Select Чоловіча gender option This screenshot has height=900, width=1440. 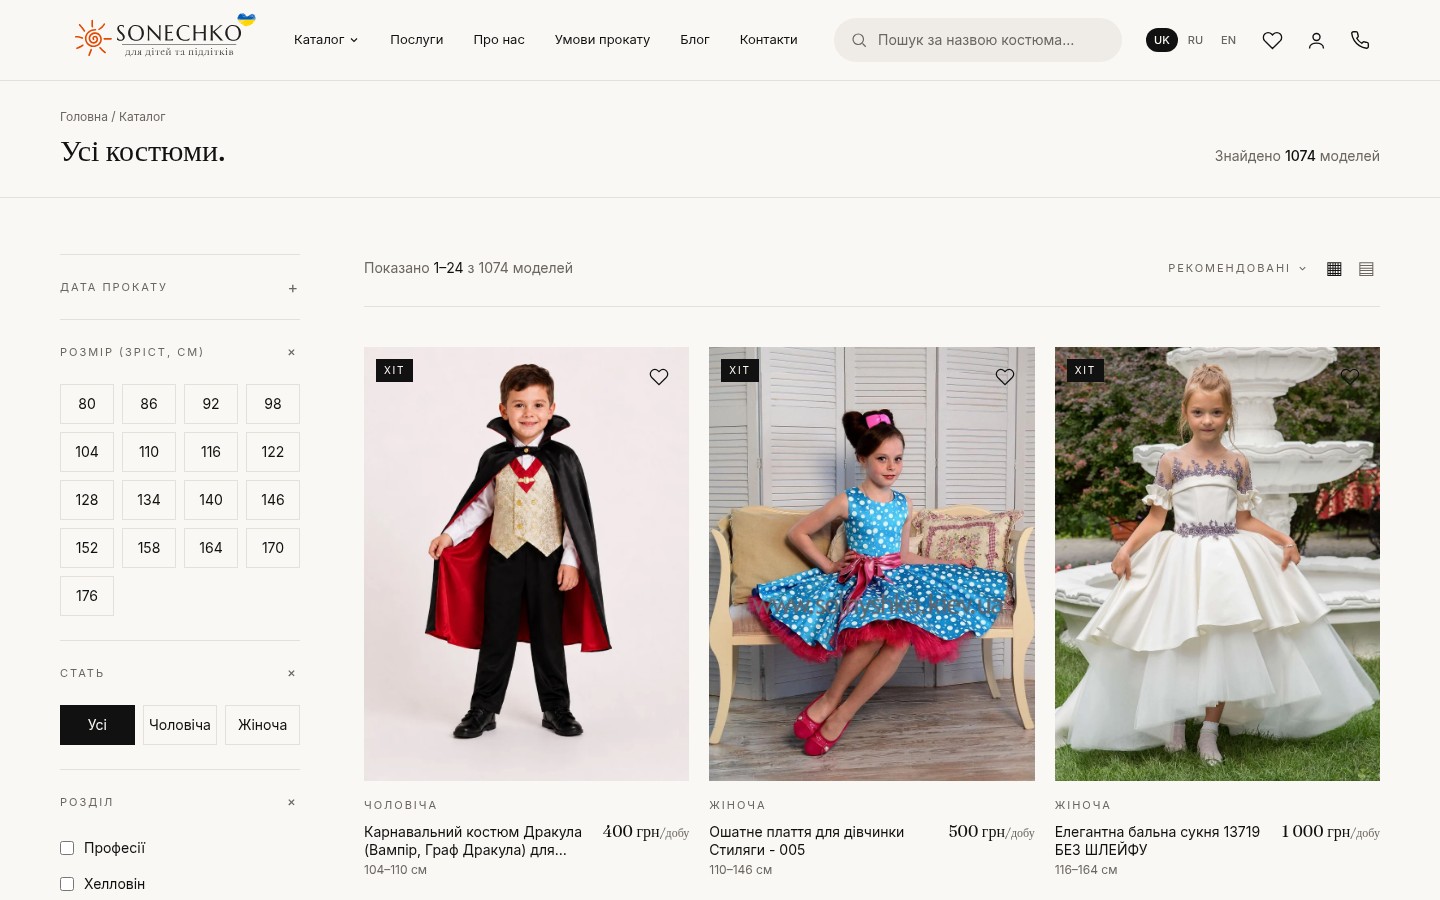(180, 725)
